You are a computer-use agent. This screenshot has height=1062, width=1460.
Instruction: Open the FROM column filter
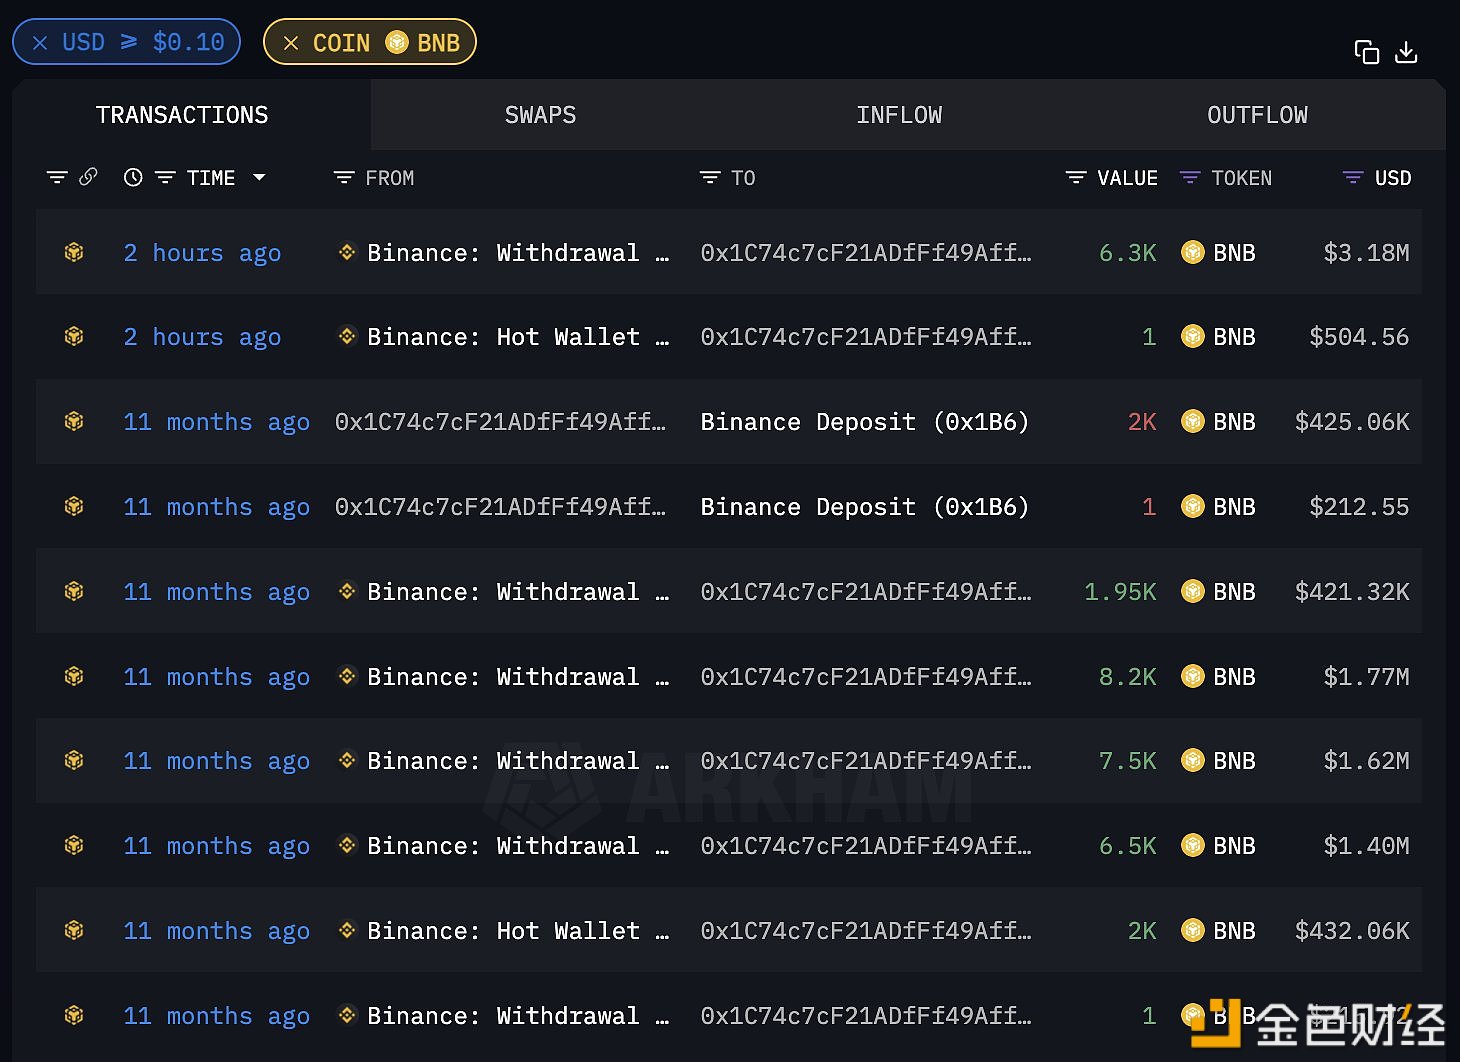tap(344, 178)
